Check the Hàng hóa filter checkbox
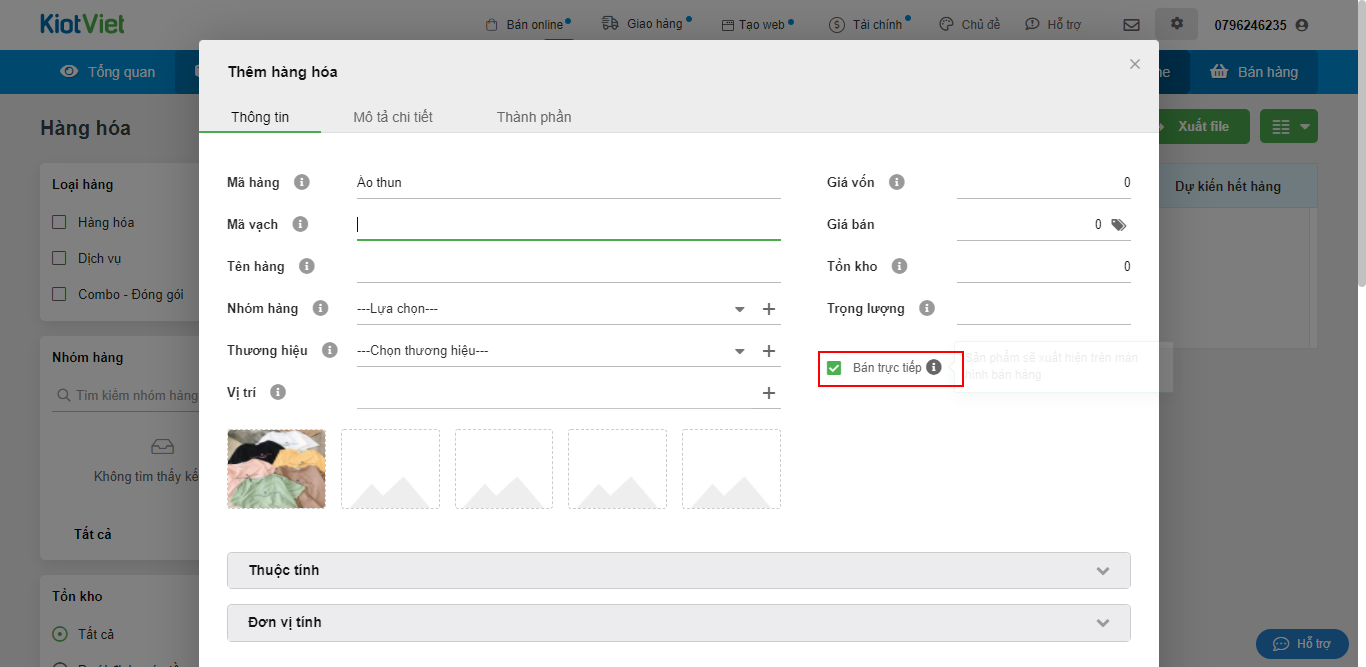The width and height of the screenshot is (1366, 667). 59,222
